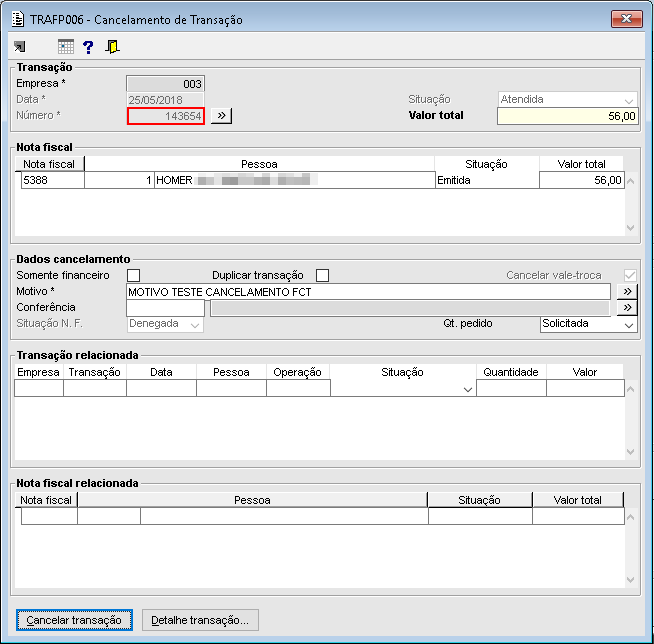Click Transação column header in Transação relacionada
Image resolution: width=654 pixels, height=644 pixels.
[x=95, y=372]
